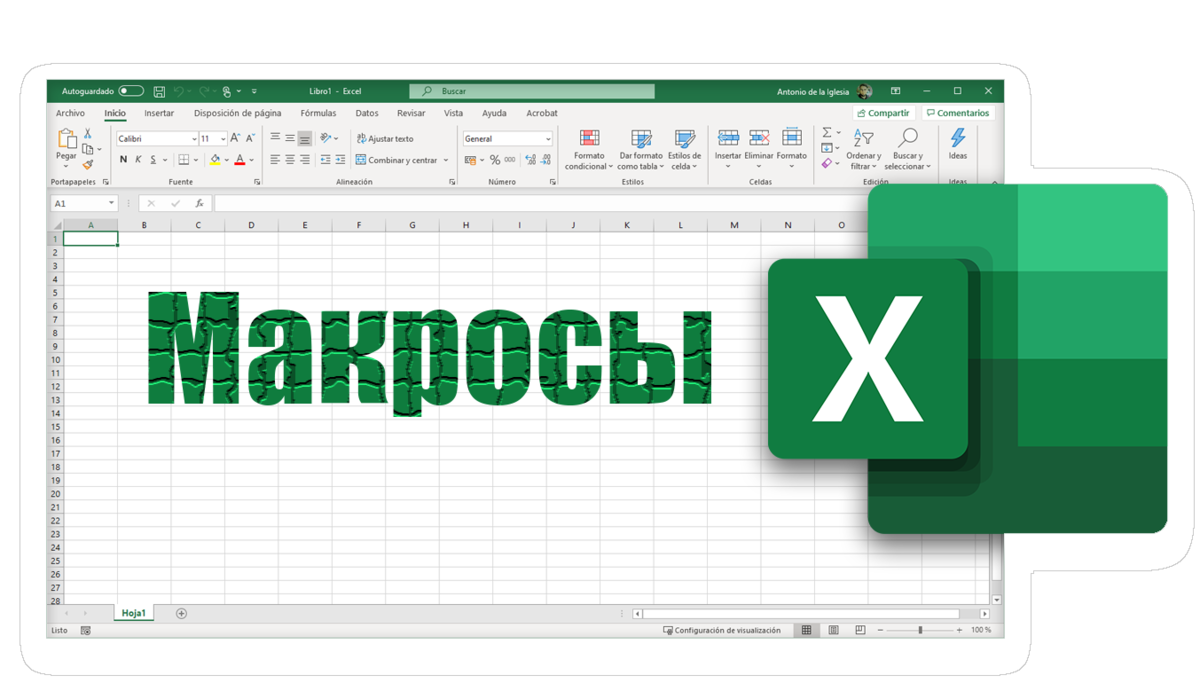Toggle the Autoguardado switch
This screenshot has width=1200, height=699.
131,91
